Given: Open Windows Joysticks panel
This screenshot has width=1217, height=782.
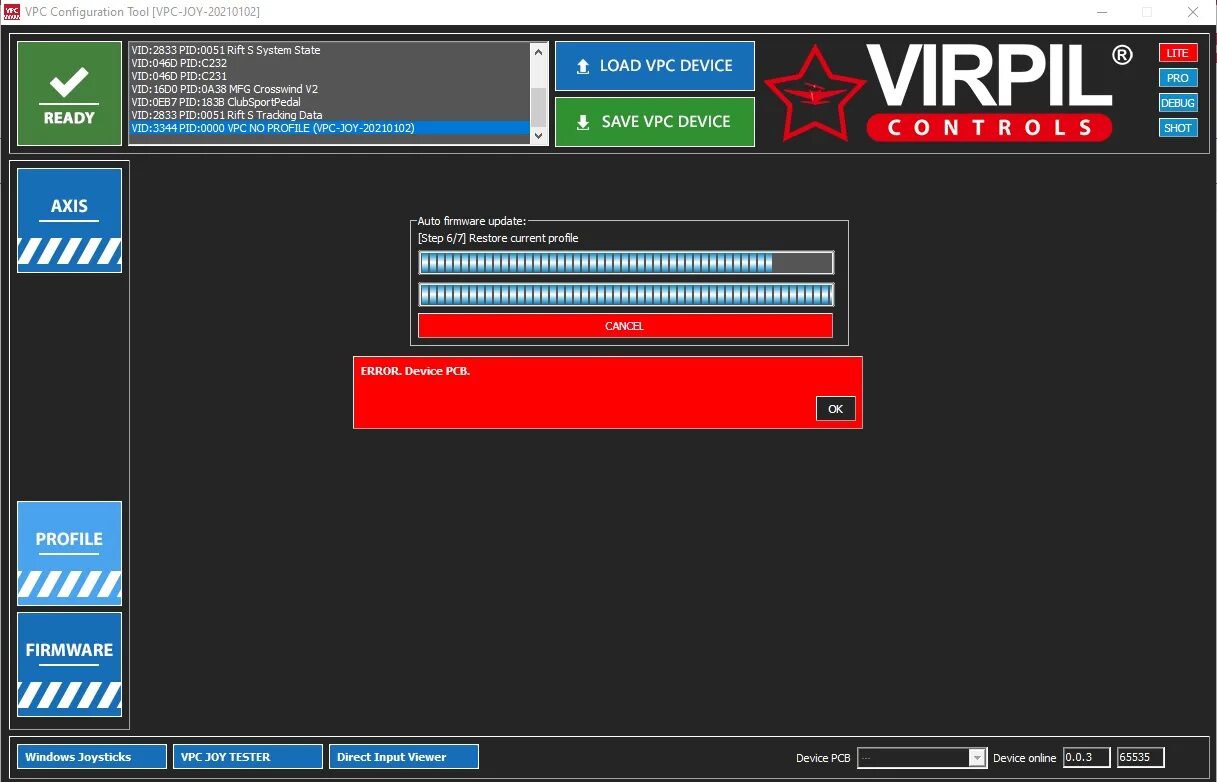Looking at the screenshot, I should coord(91,757).
